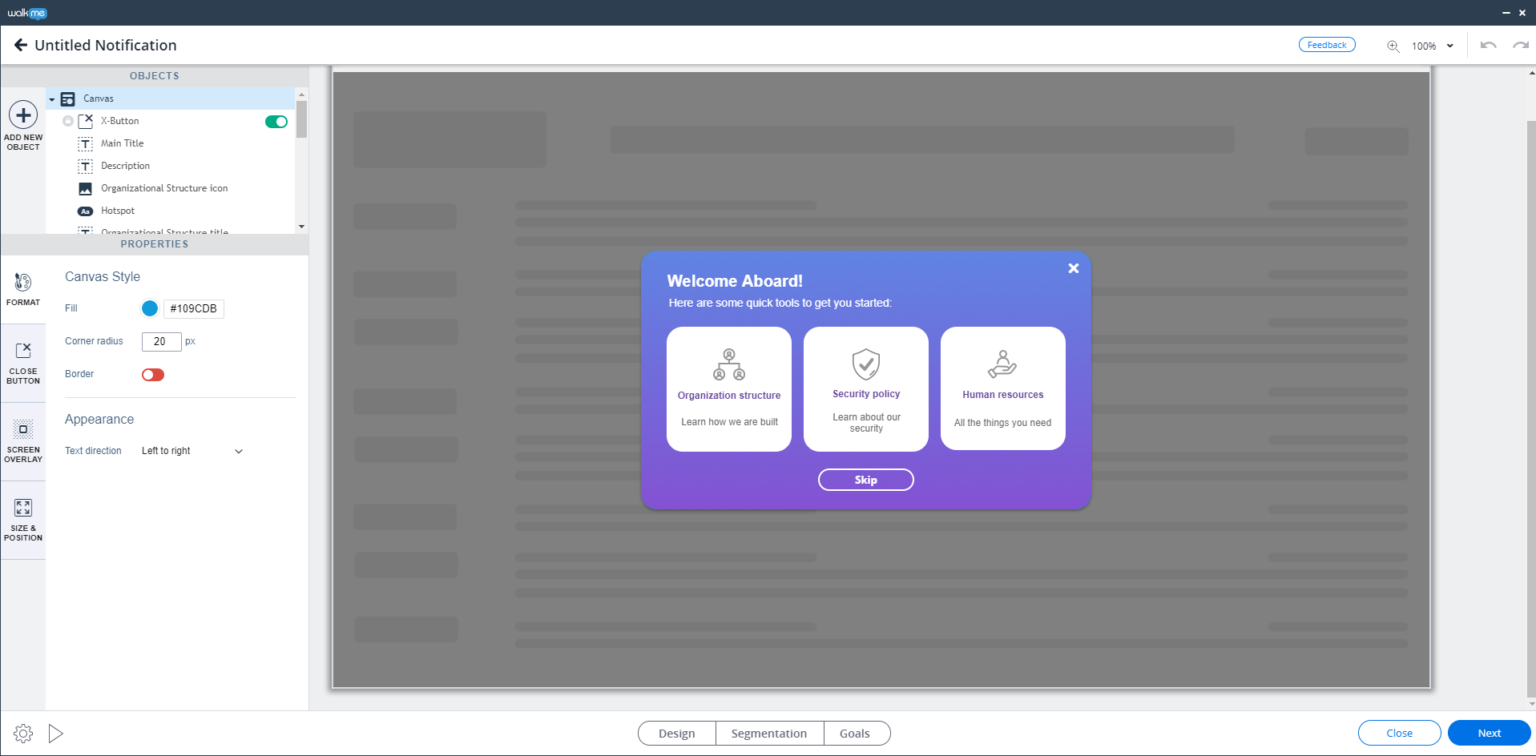Click the preview play icon

coord(55,733)
